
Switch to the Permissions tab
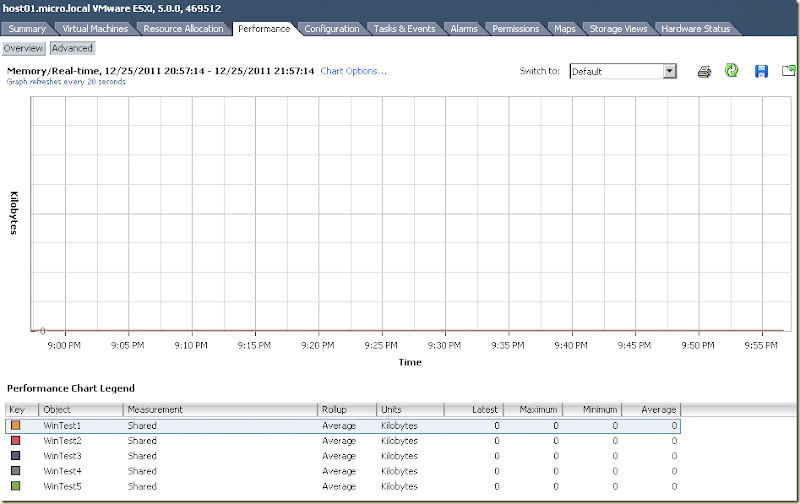(x=515, y=29)
